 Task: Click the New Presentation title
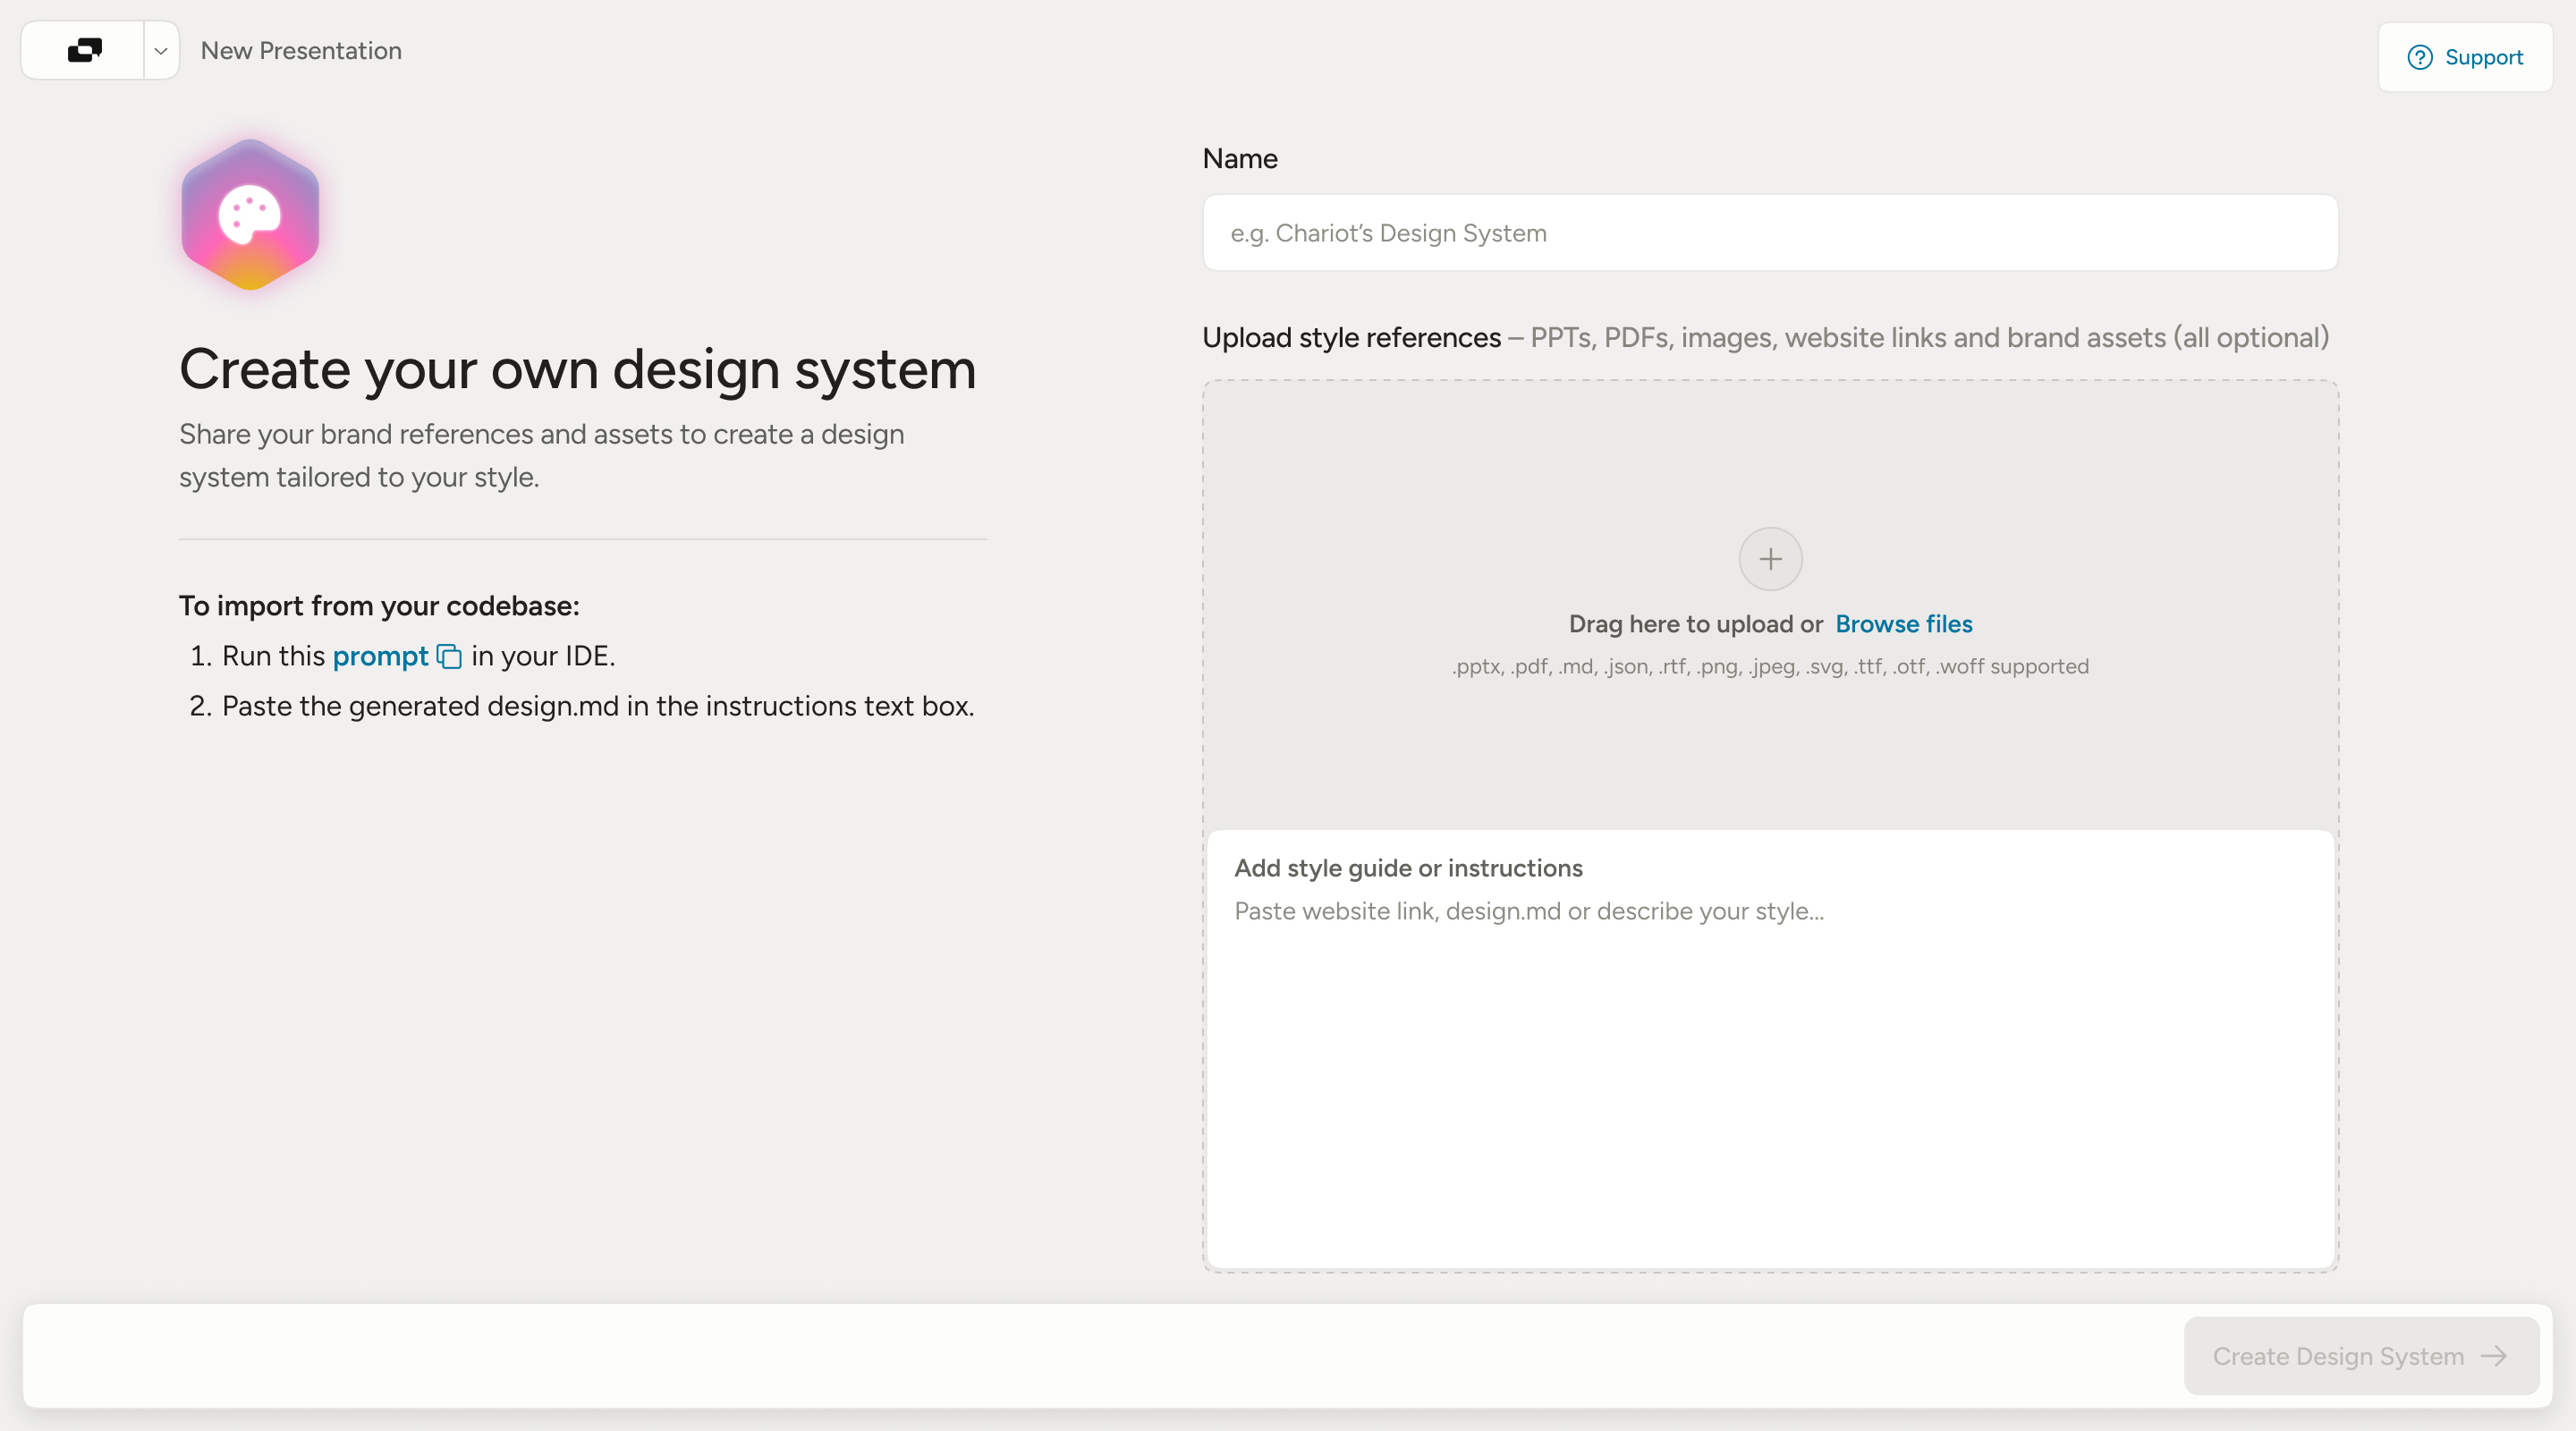click(x=301, y=51)
